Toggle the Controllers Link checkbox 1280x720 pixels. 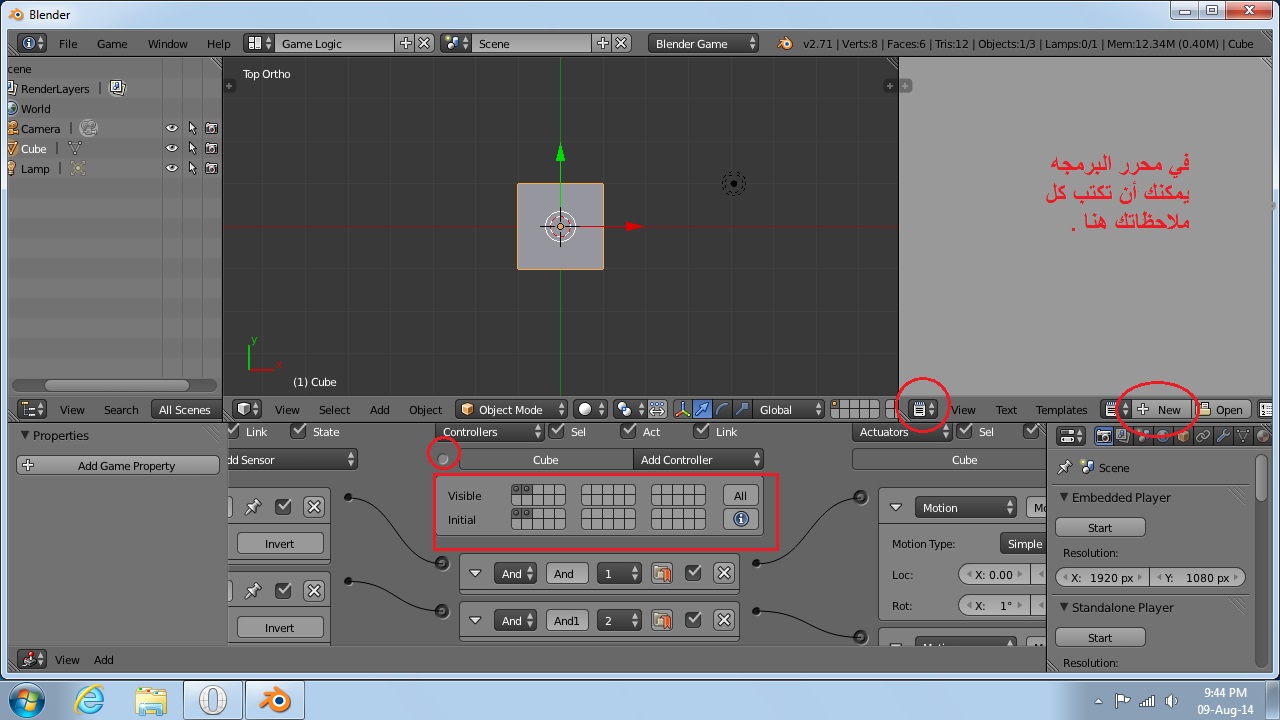coord(700,431)
